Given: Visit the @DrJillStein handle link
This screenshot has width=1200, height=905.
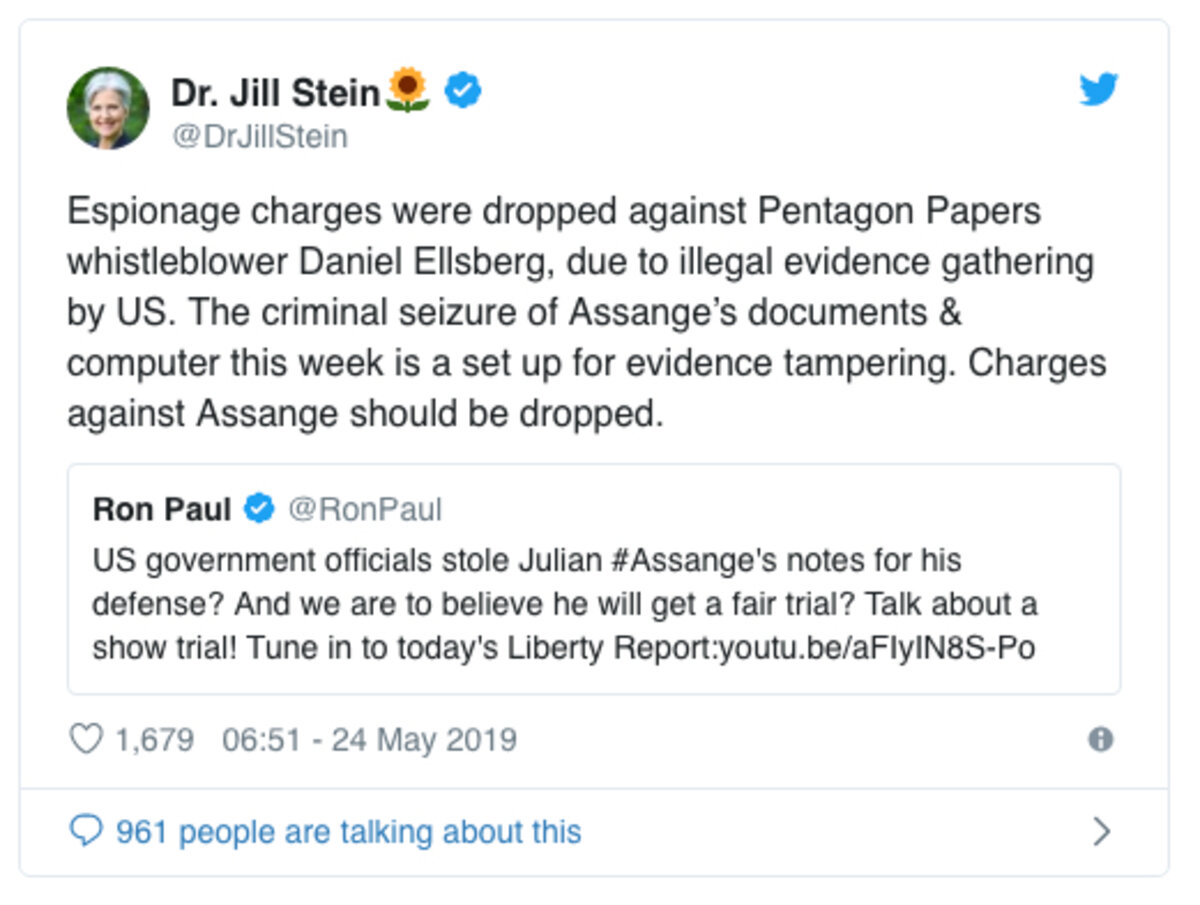Looking at the screenshot, I should click(260, 136).
